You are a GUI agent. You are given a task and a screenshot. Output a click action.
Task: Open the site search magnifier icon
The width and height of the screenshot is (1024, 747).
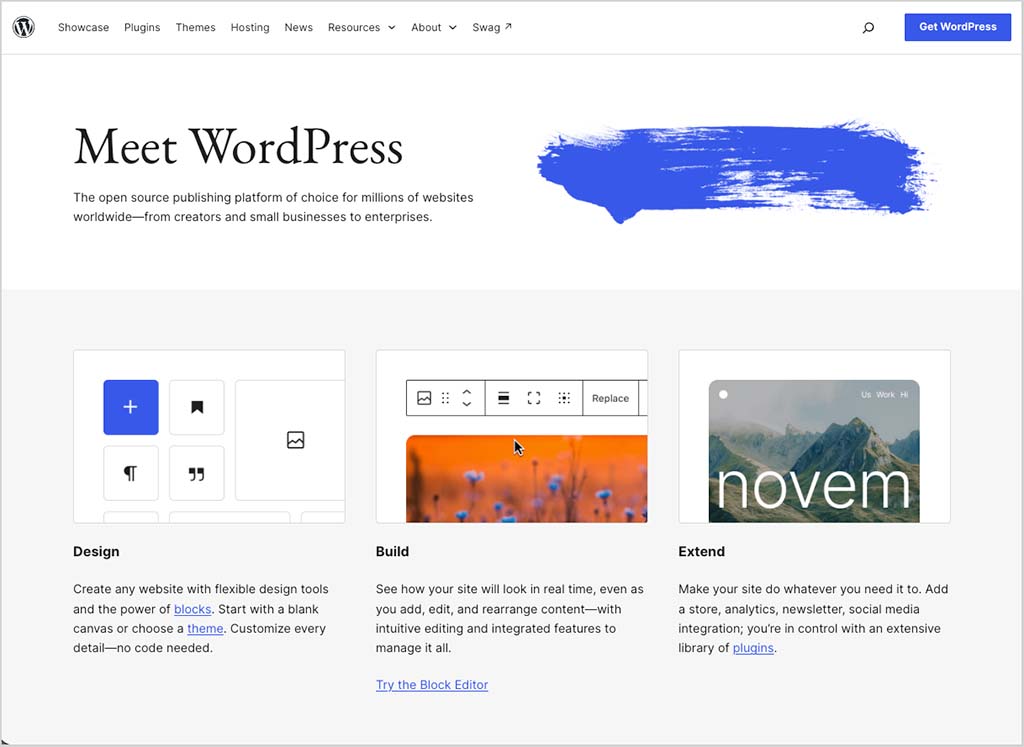pyautogui.click(x=868, y=27)
